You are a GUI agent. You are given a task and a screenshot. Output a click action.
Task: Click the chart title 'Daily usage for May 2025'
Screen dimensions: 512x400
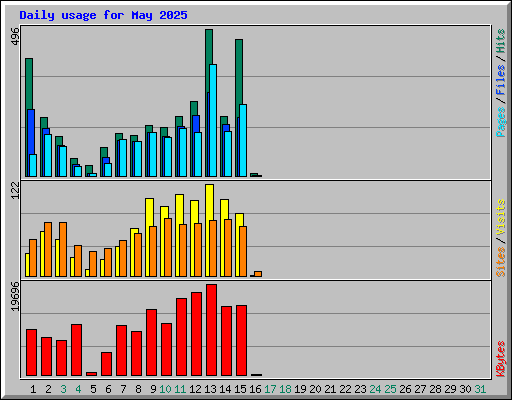point(103,15)
